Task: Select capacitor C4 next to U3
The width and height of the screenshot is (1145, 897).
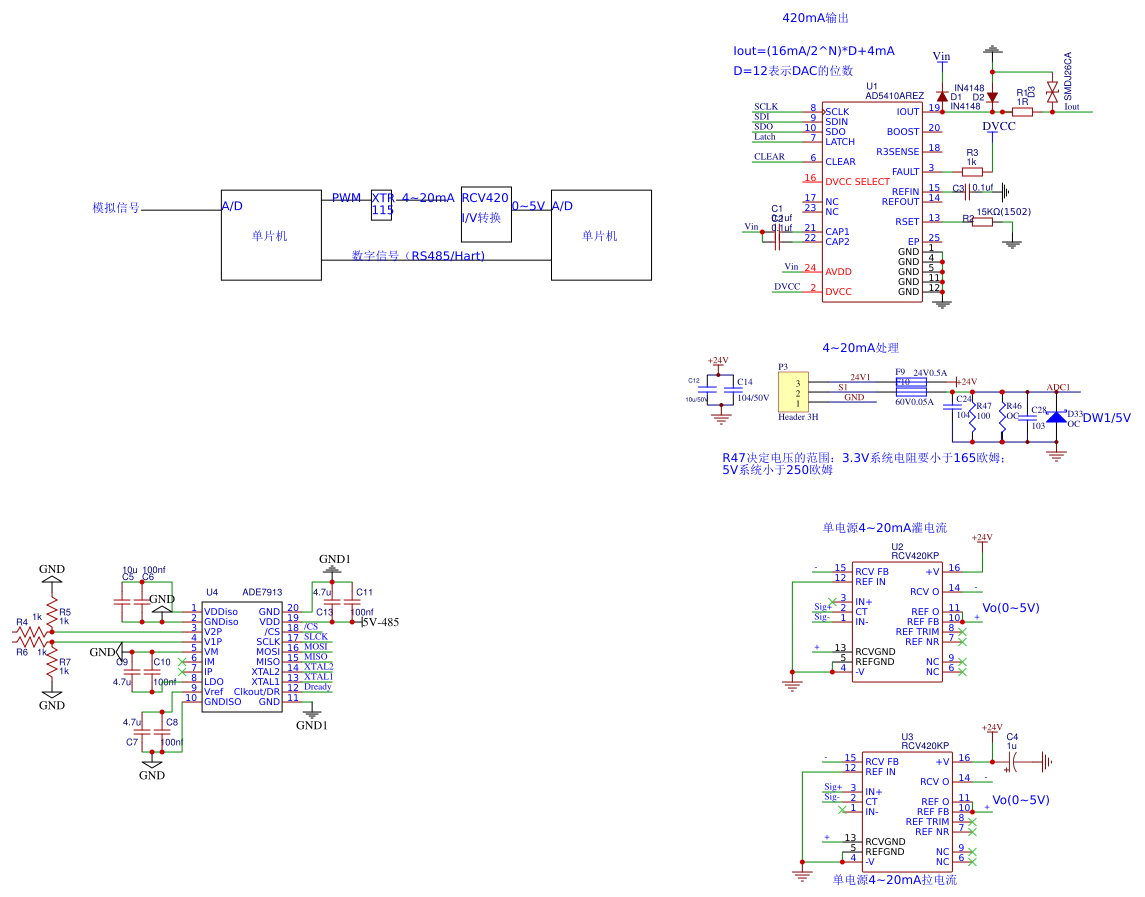Action: [1012, 762]
